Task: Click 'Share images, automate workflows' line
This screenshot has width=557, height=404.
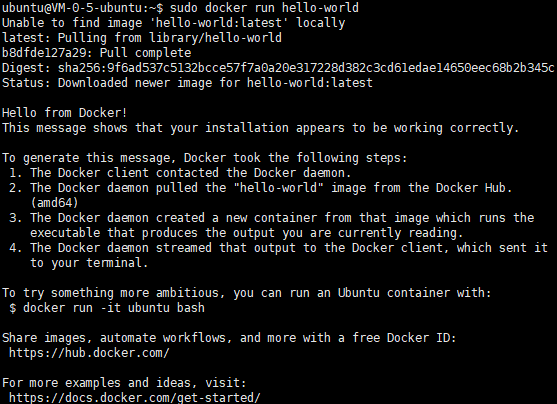Action: 229,338
